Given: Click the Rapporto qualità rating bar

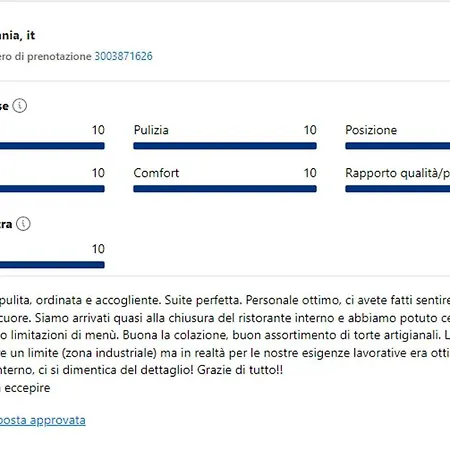Looking at the screenshot, I should tap(398, 189).
